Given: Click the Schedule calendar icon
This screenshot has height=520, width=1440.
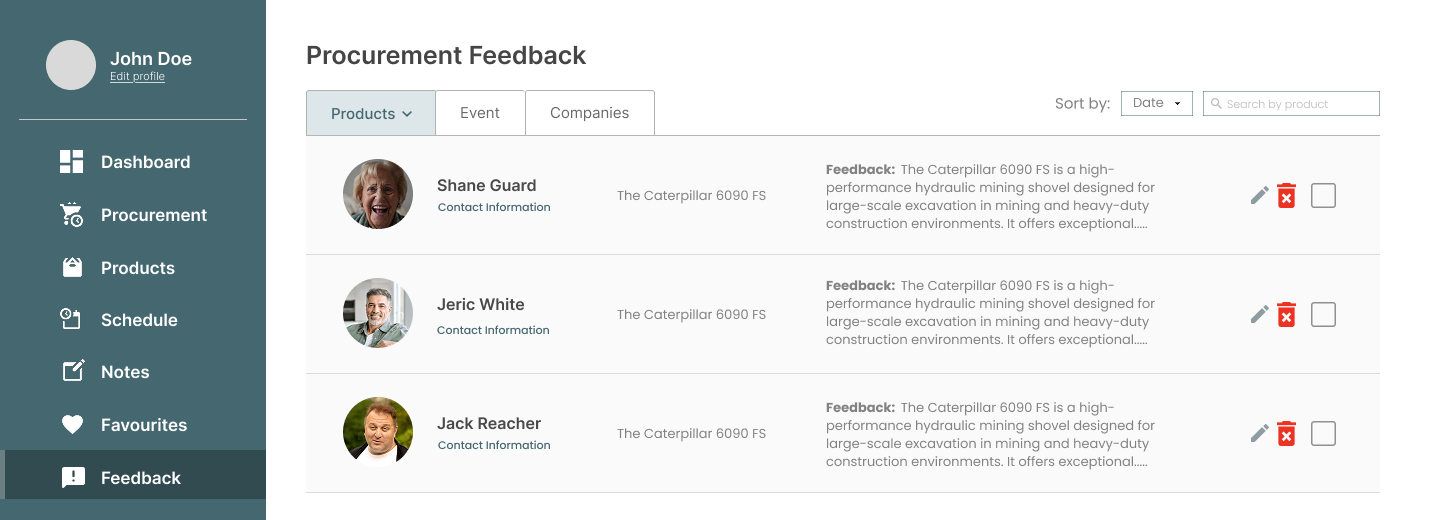Looking at the screenshot, I should (x=72, y=320).
